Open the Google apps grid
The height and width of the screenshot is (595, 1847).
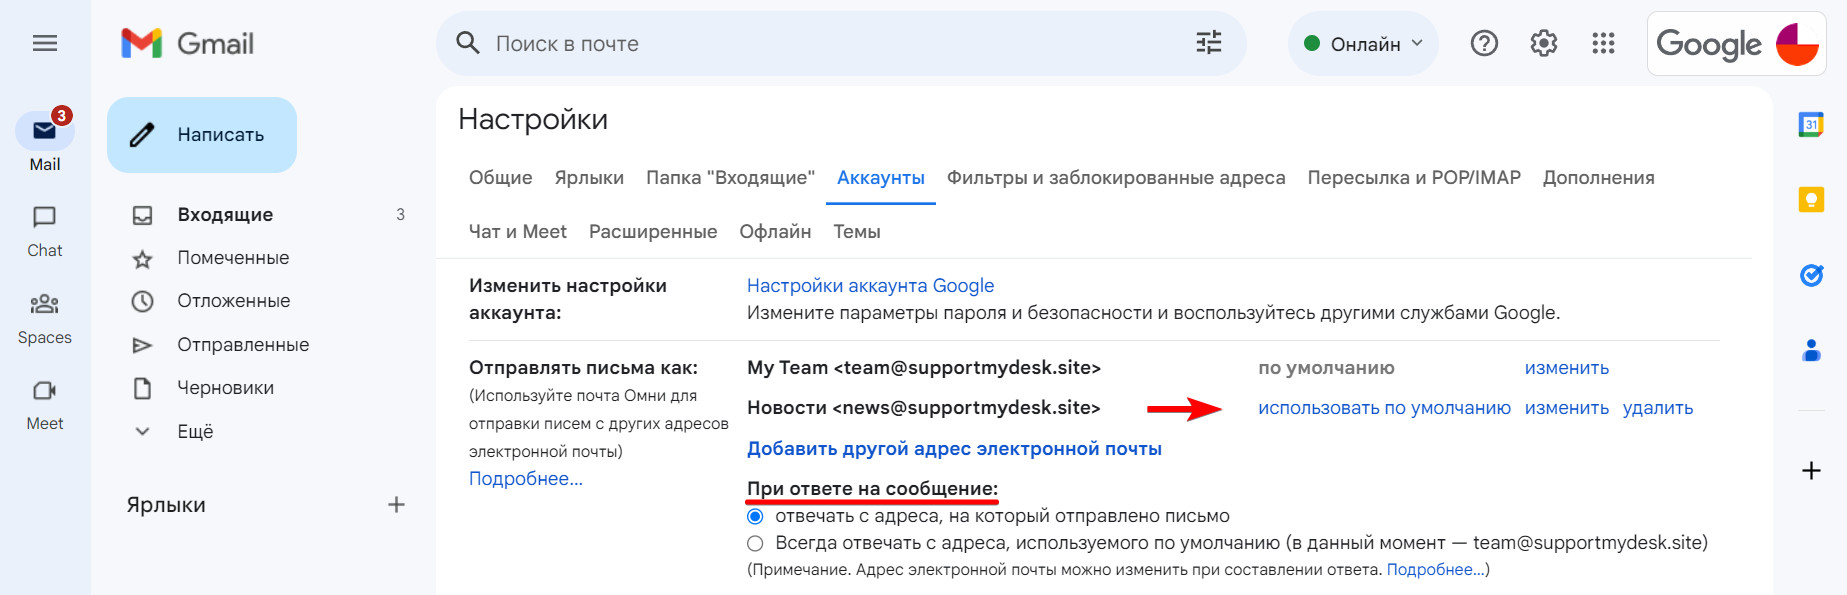point(1603,43)
